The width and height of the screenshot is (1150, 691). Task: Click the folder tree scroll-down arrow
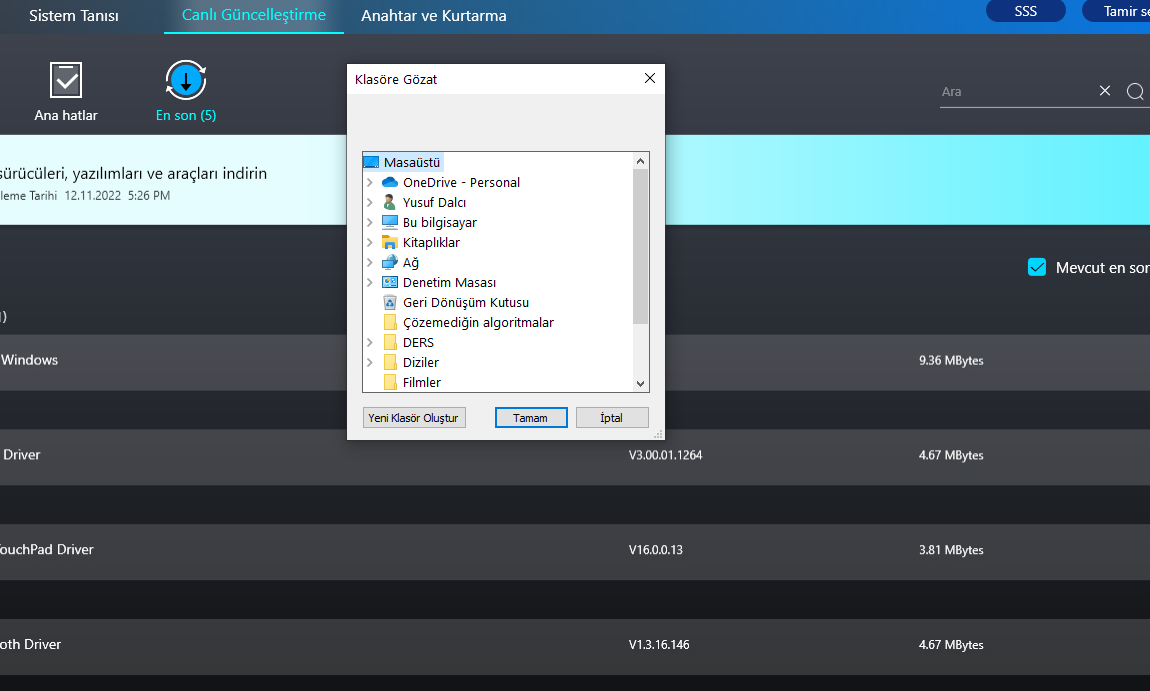[640, 384]
